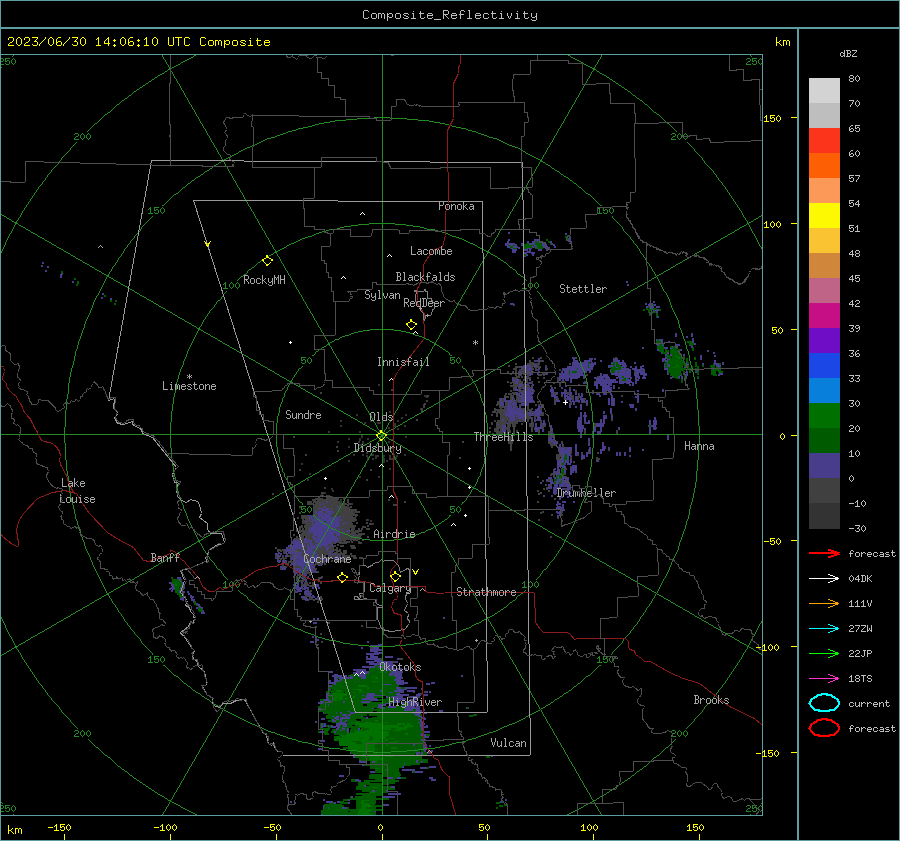900x841 pixels.
Task: Click the yellow radar marker near RockyMH
Action: pos(267,261)
